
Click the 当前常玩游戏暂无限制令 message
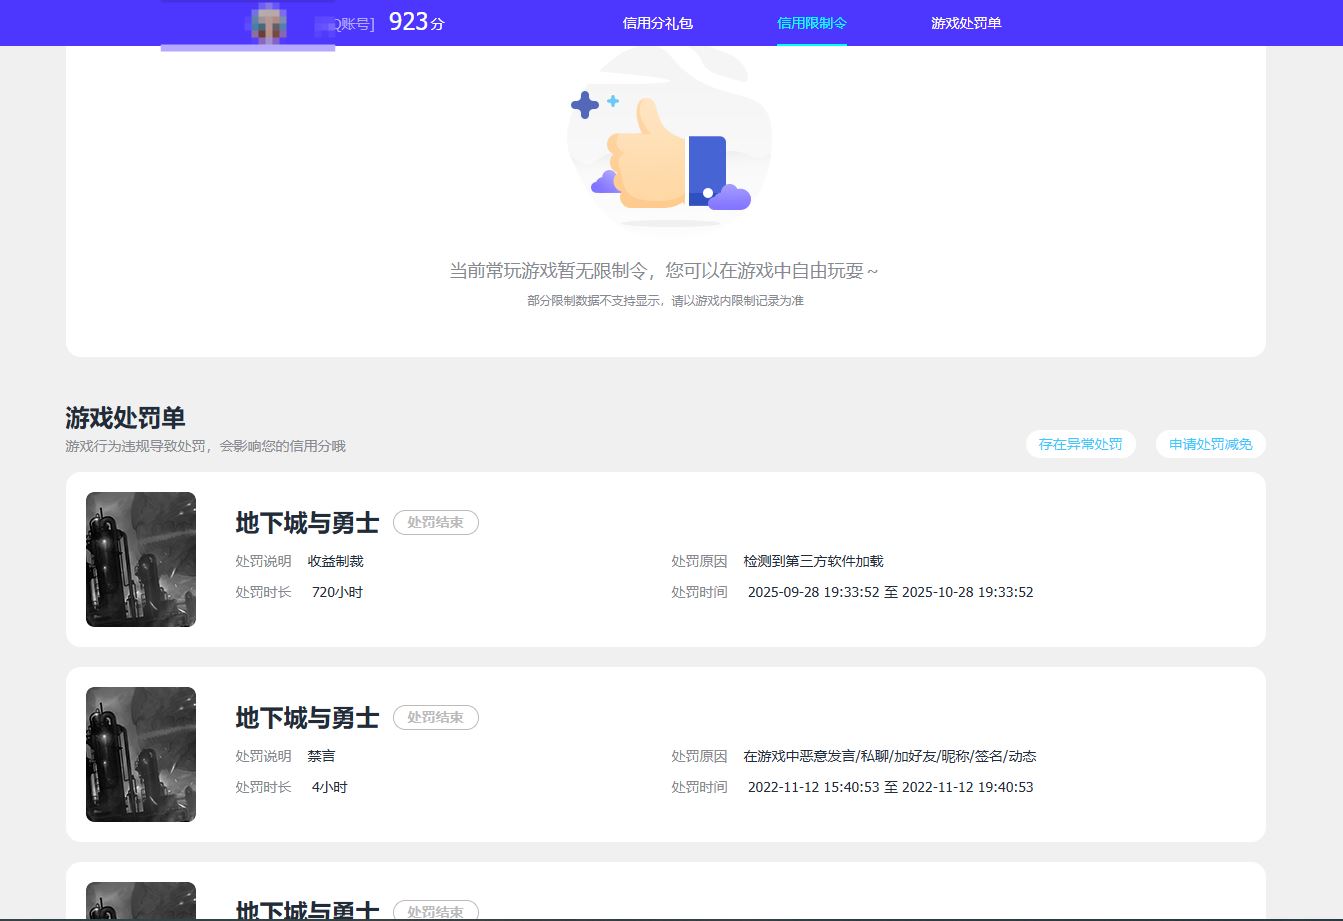coord(664,271)
